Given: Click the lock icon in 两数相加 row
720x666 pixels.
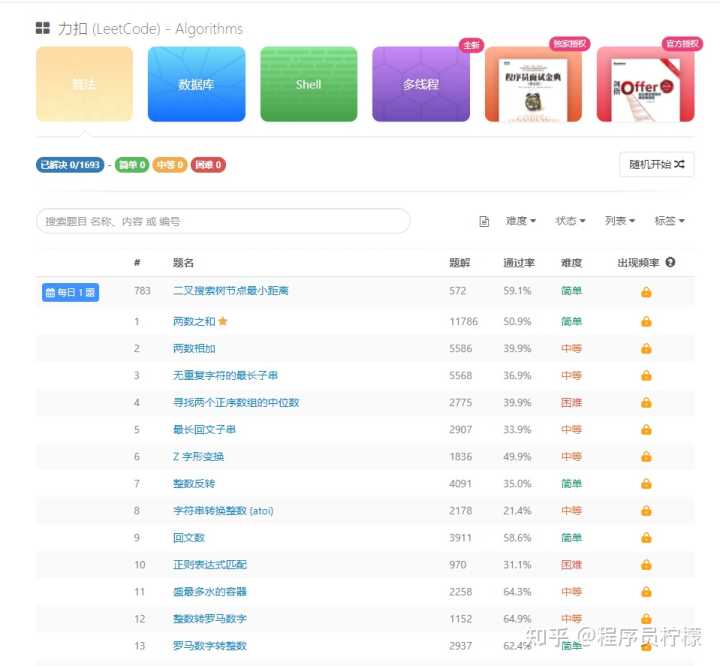Looking at the screenshot, I should [x=646, y=348].
